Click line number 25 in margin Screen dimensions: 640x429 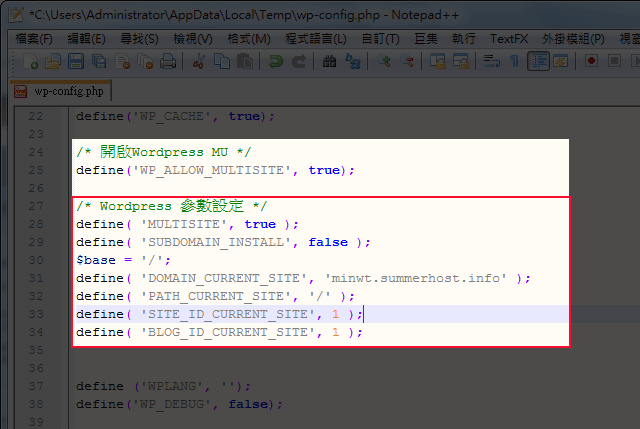36,170
